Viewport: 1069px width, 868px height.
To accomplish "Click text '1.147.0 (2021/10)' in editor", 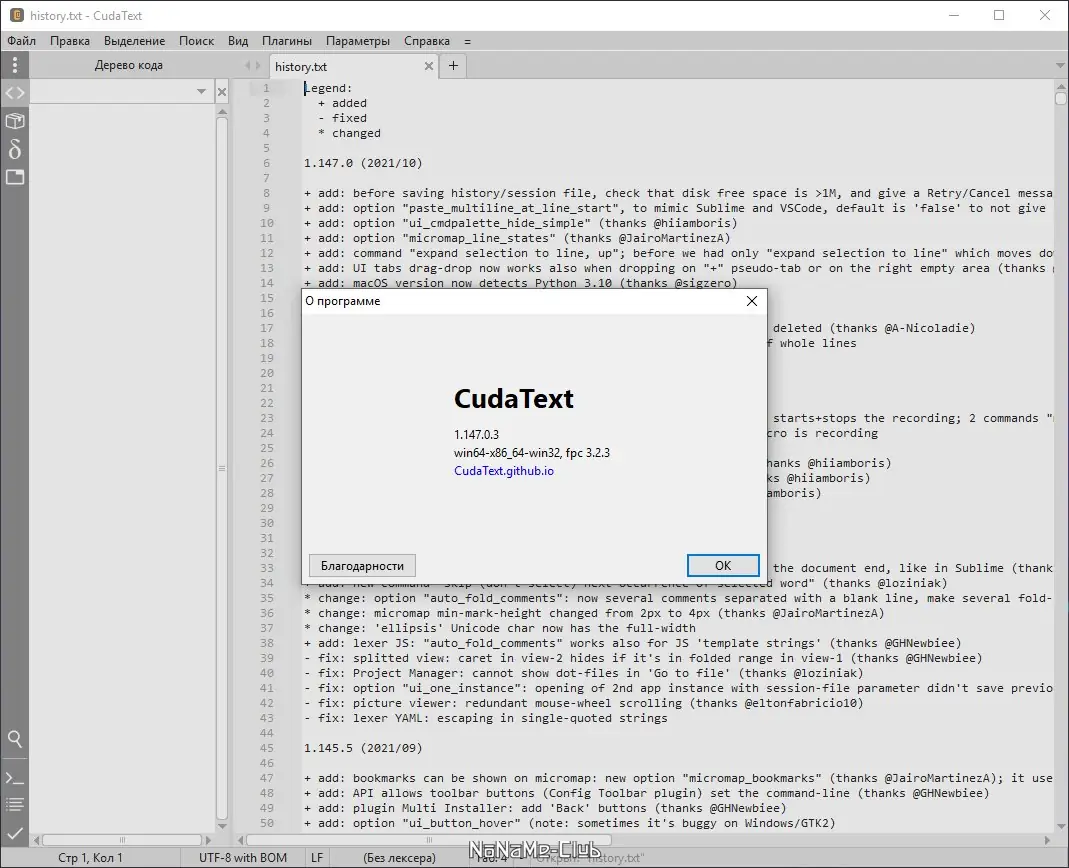I will point(363,164).
